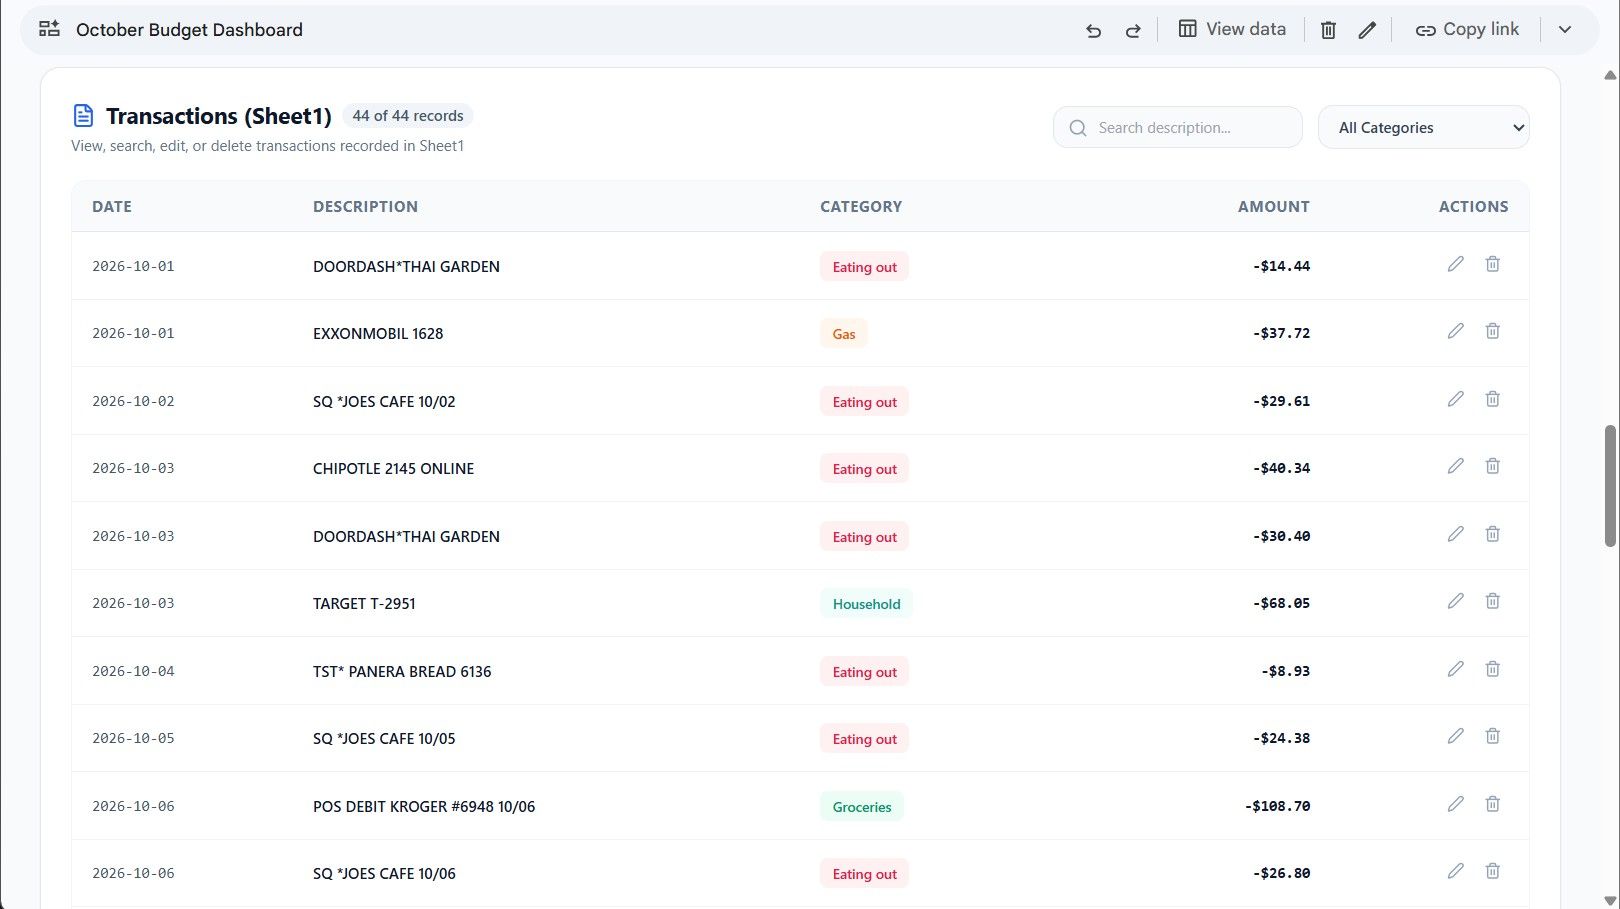Click the Groceries category tag
Viewport: 1620px width, 909px height.
(862, 807)
